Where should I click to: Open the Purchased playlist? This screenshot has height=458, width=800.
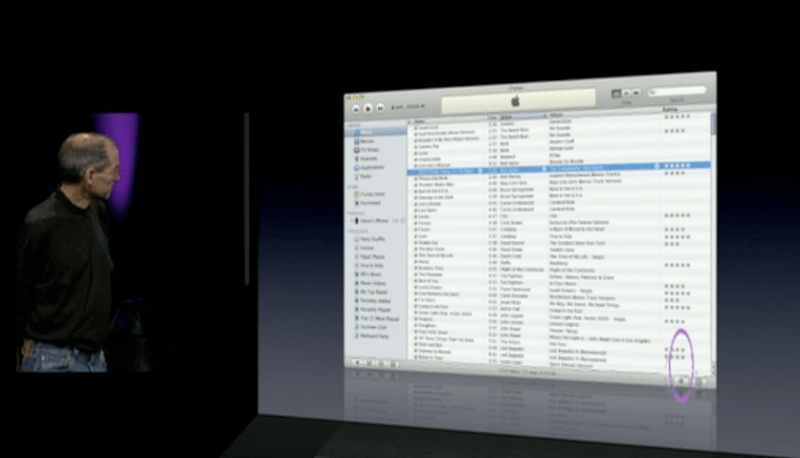click(370, 202)
